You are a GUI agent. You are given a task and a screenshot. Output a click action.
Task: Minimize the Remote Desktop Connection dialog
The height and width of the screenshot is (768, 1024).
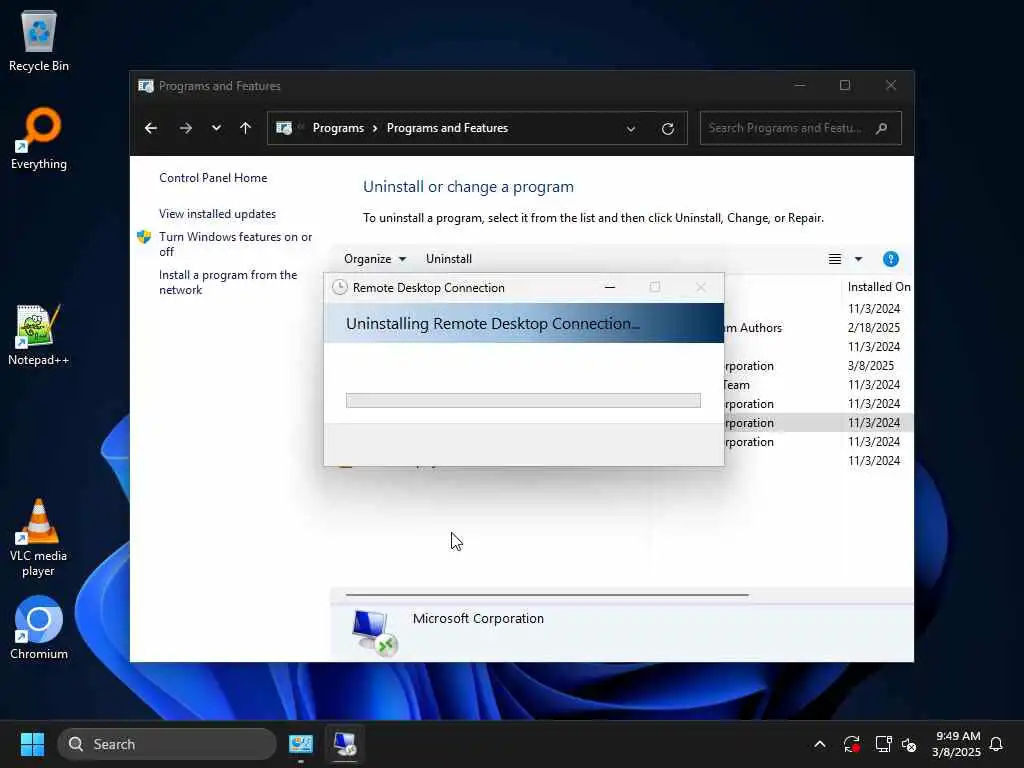pos(610,287)
